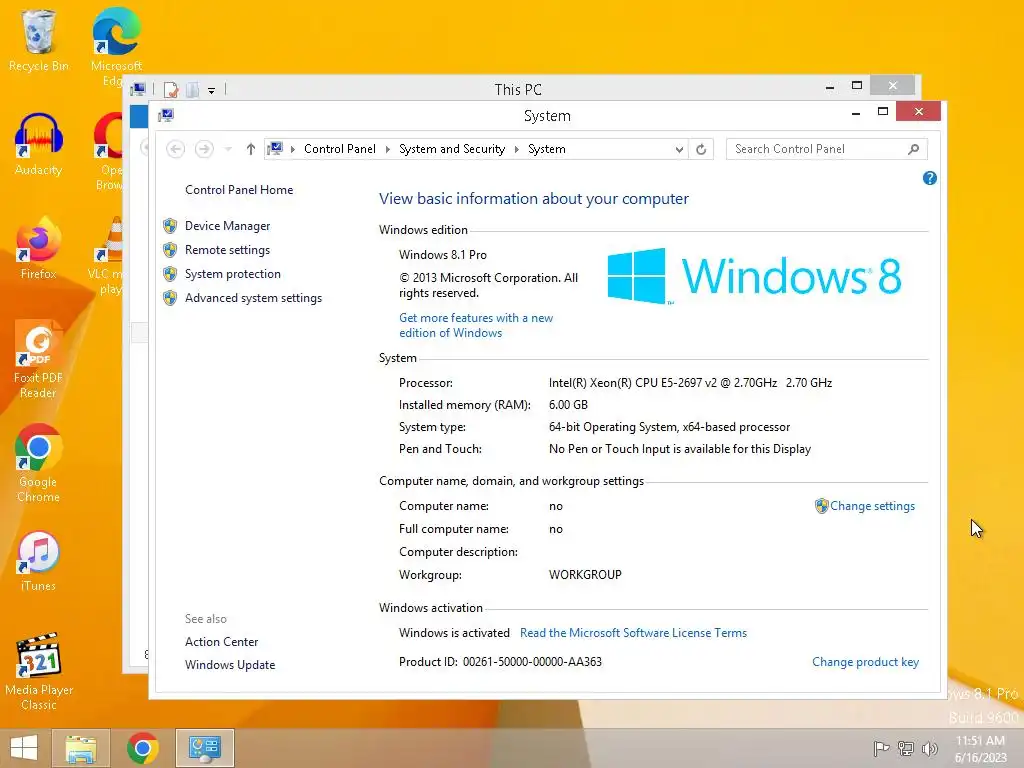Click the 6.00 GB memory value
The width and height of the screenshot is (1024, 768).
(568, 406)
